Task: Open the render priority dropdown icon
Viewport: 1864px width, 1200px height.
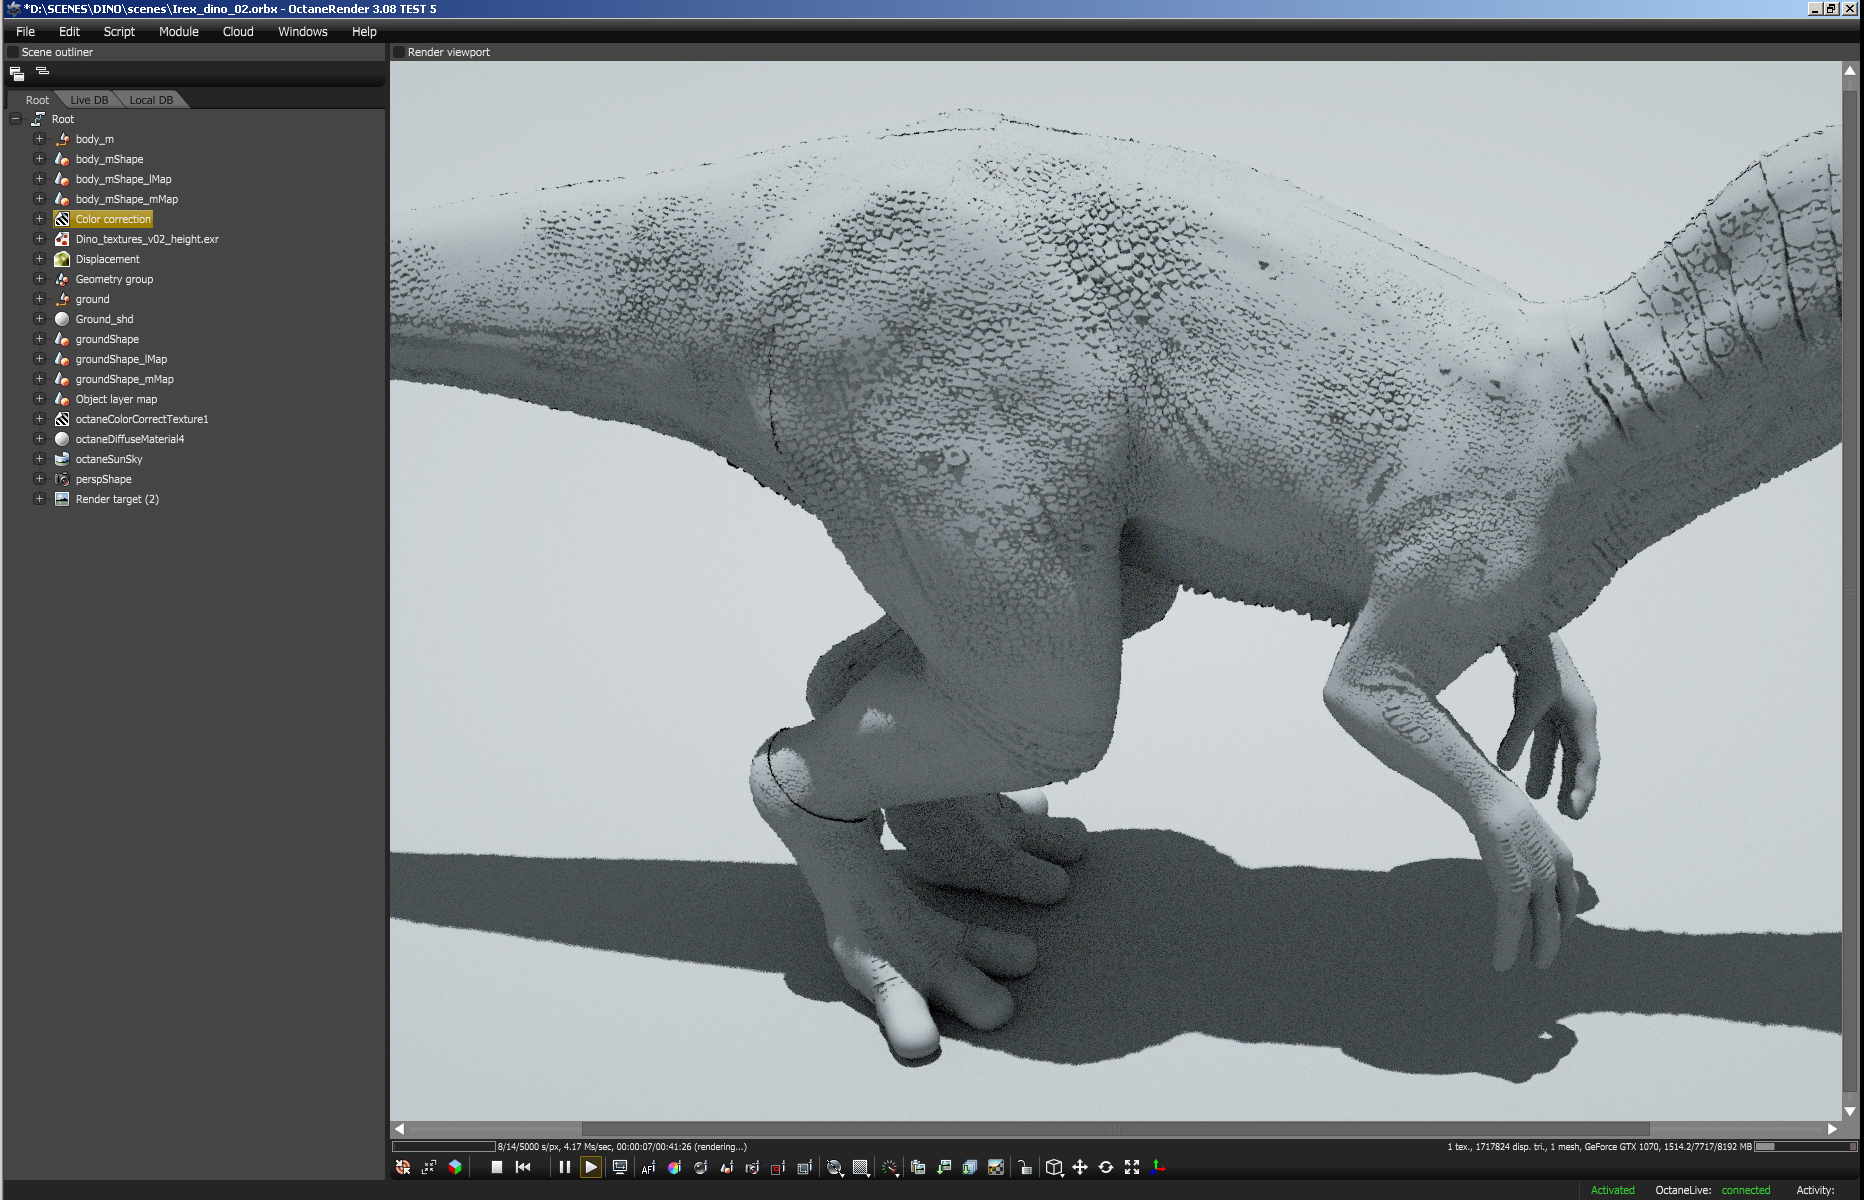Action: [835, 1167]
